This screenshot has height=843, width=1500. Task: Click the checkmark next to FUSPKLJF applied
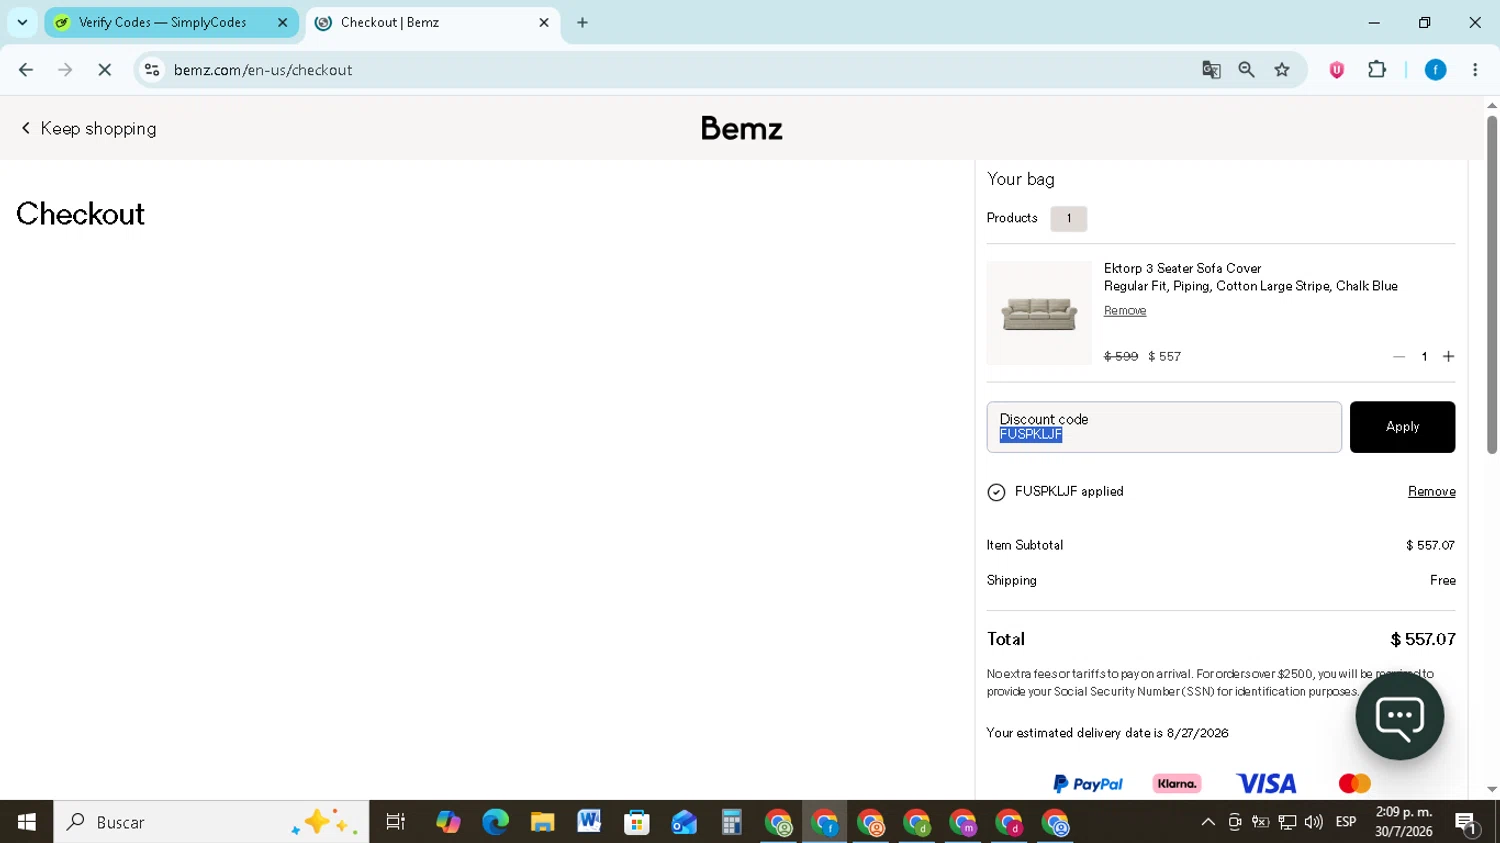coord(996,492)
